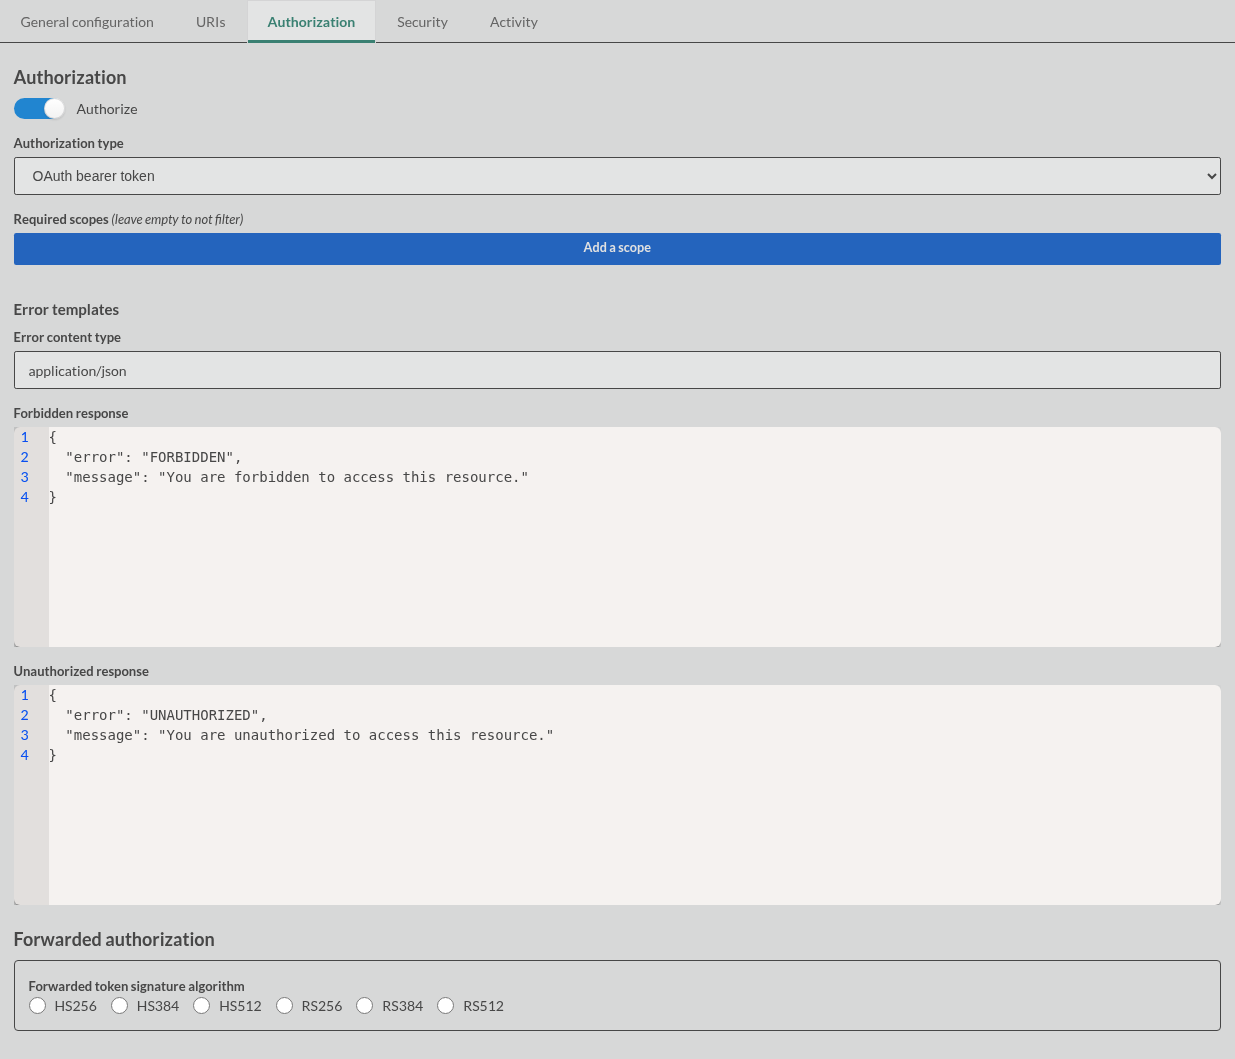Image resolution: width=1235 pixels, height=1059 pixels.
Task: Select RS256 as the token algorithm
Action: coord(285,1006)
